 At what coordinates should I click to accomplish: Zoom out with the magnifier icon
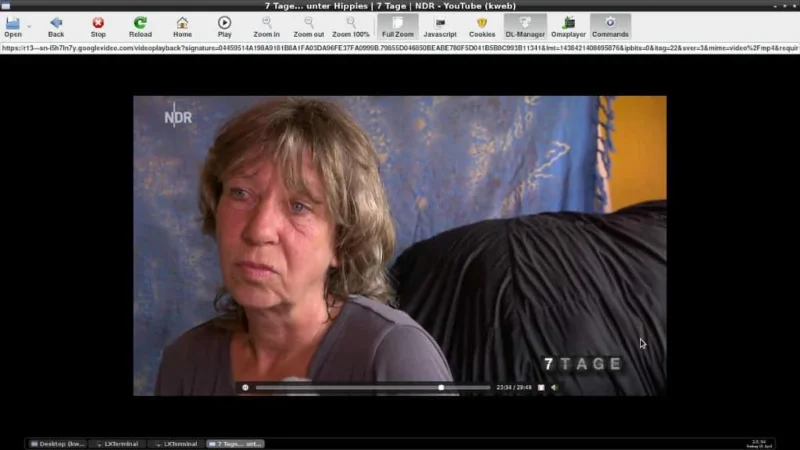pyautogui.click(x=309, y=27)
